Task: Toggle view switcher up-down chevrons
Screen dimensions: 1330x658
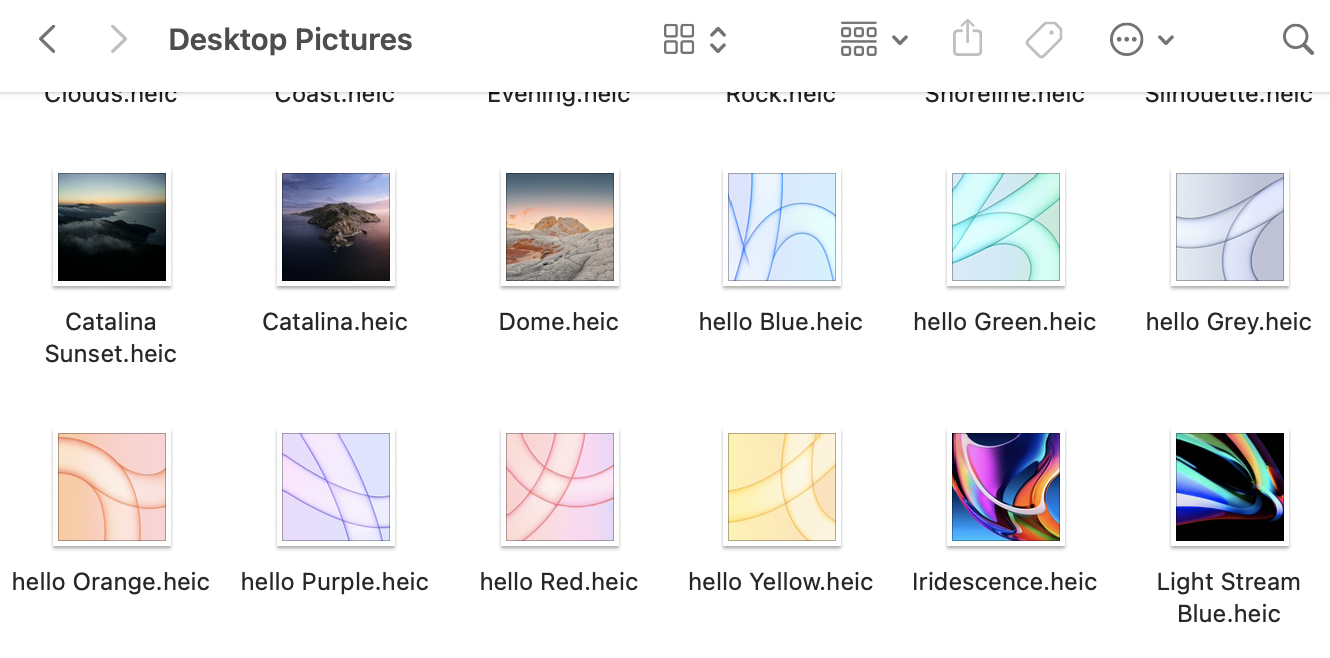Action: pyautogui.click(x=718, y=40)
